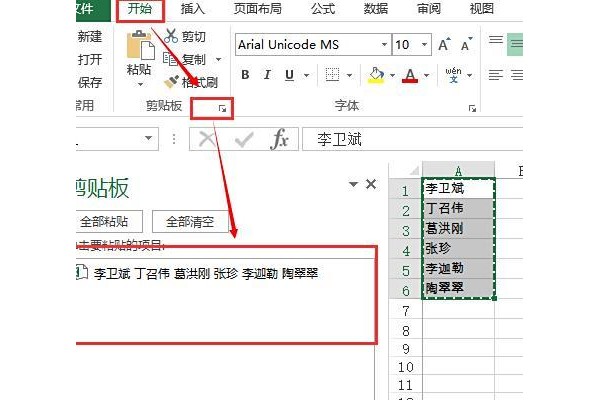Click the 全部粘贴 button

click(x=109, y=221)
